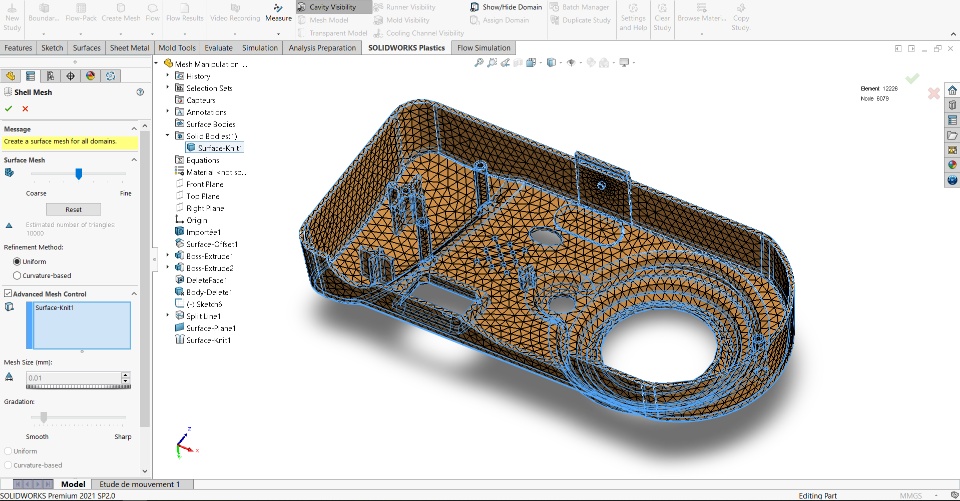Uncheck the Advanced Mesh Control checkbox
Image resolution: width=960 pixels, height=501 pixels.
[x=9, y=293]
